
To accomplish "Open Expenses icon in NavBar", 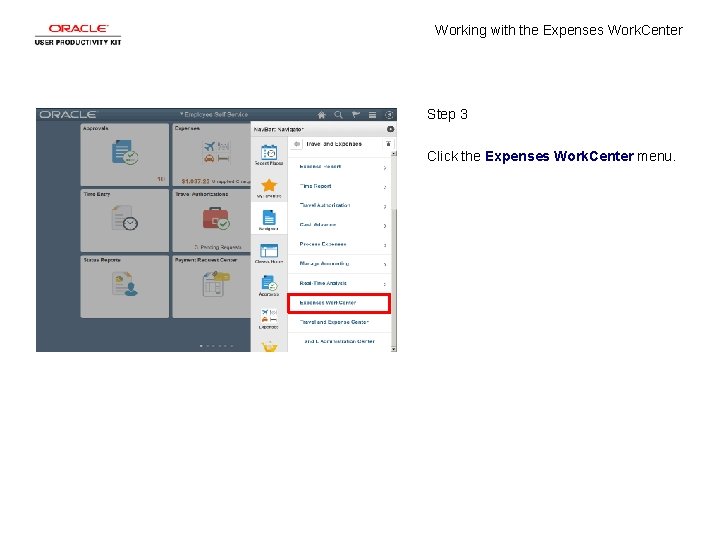I will [x=269, y=319].
